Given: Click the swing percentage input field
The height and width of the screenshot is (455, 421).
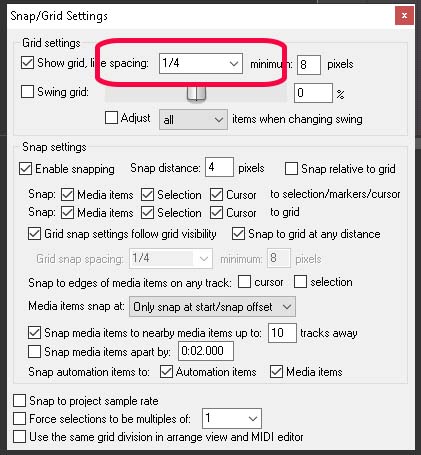Looking at the screenshot, I should click(x=313, y=93).
